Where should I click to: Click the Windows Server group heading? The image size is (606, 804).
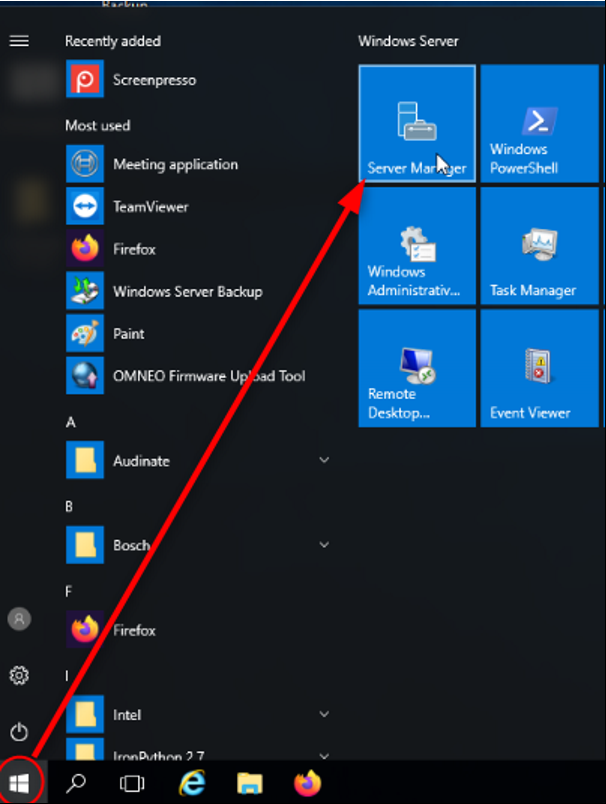408,41
